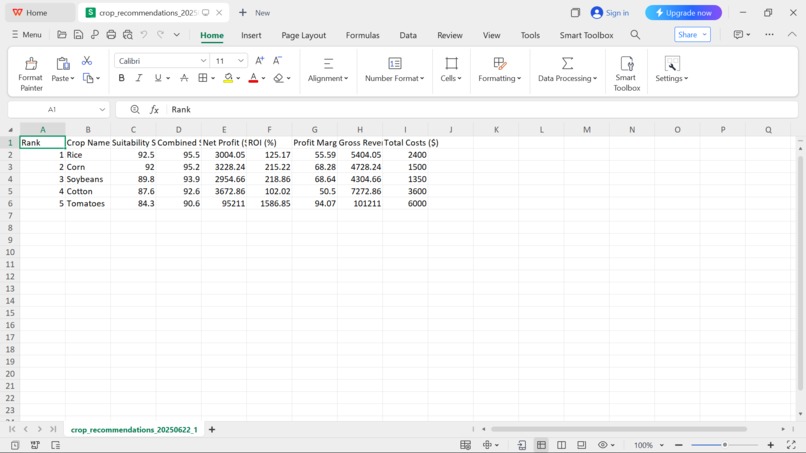Click the zoom lookup icon beside fx
Image resolution: width=806 pixels, height=453 pixels.
(135, 110)
